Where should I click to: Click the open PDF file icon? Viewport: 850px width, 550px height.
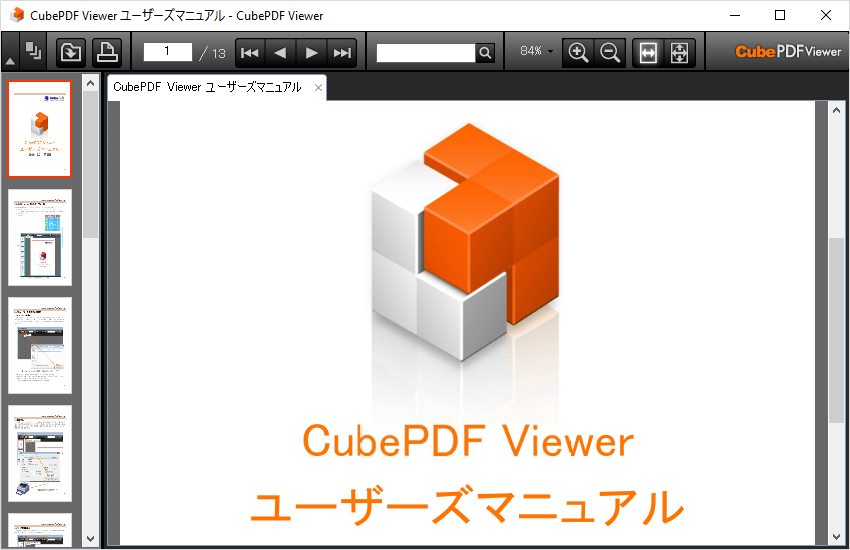pos(71,53)
